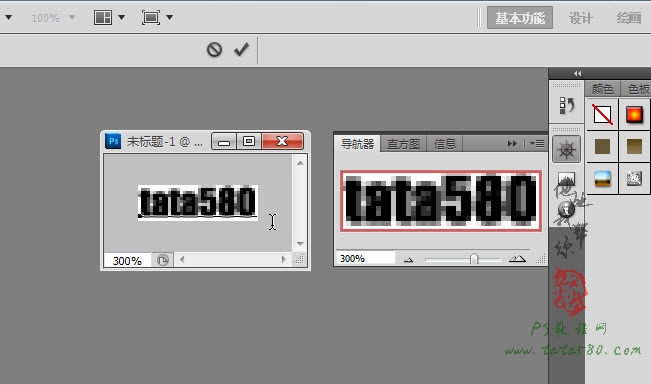Open the Histogram panel icon

[566, 179]
